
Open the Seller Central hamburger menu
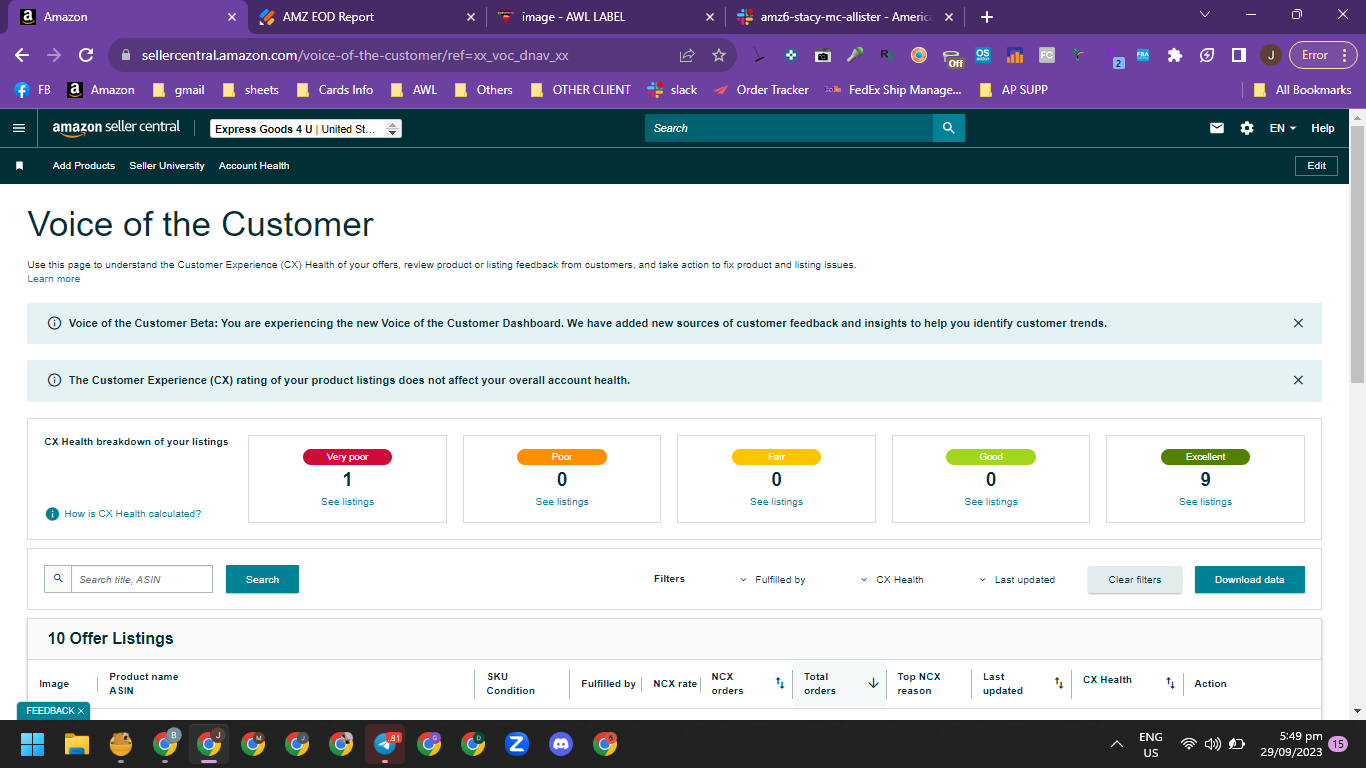click(x=18, y=128)
